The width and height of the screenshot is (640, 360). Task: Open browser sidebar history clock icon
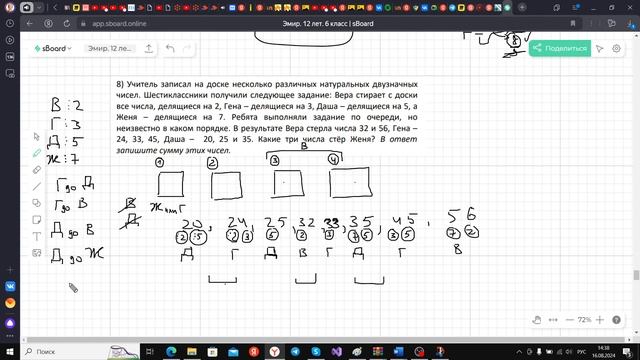click(x=10, y=24)
